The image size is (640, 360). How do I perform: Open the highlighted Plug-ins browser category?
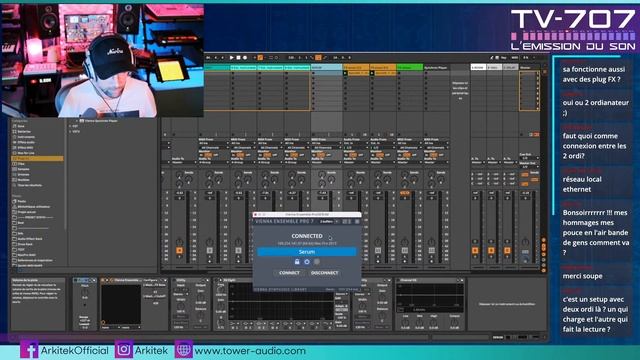coord(37,158)
